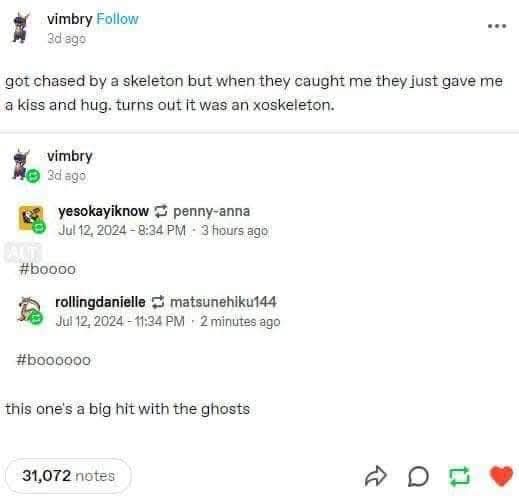Click the #boooo hashtag
This screenshot has height=496, width=519.
[47, 269]
